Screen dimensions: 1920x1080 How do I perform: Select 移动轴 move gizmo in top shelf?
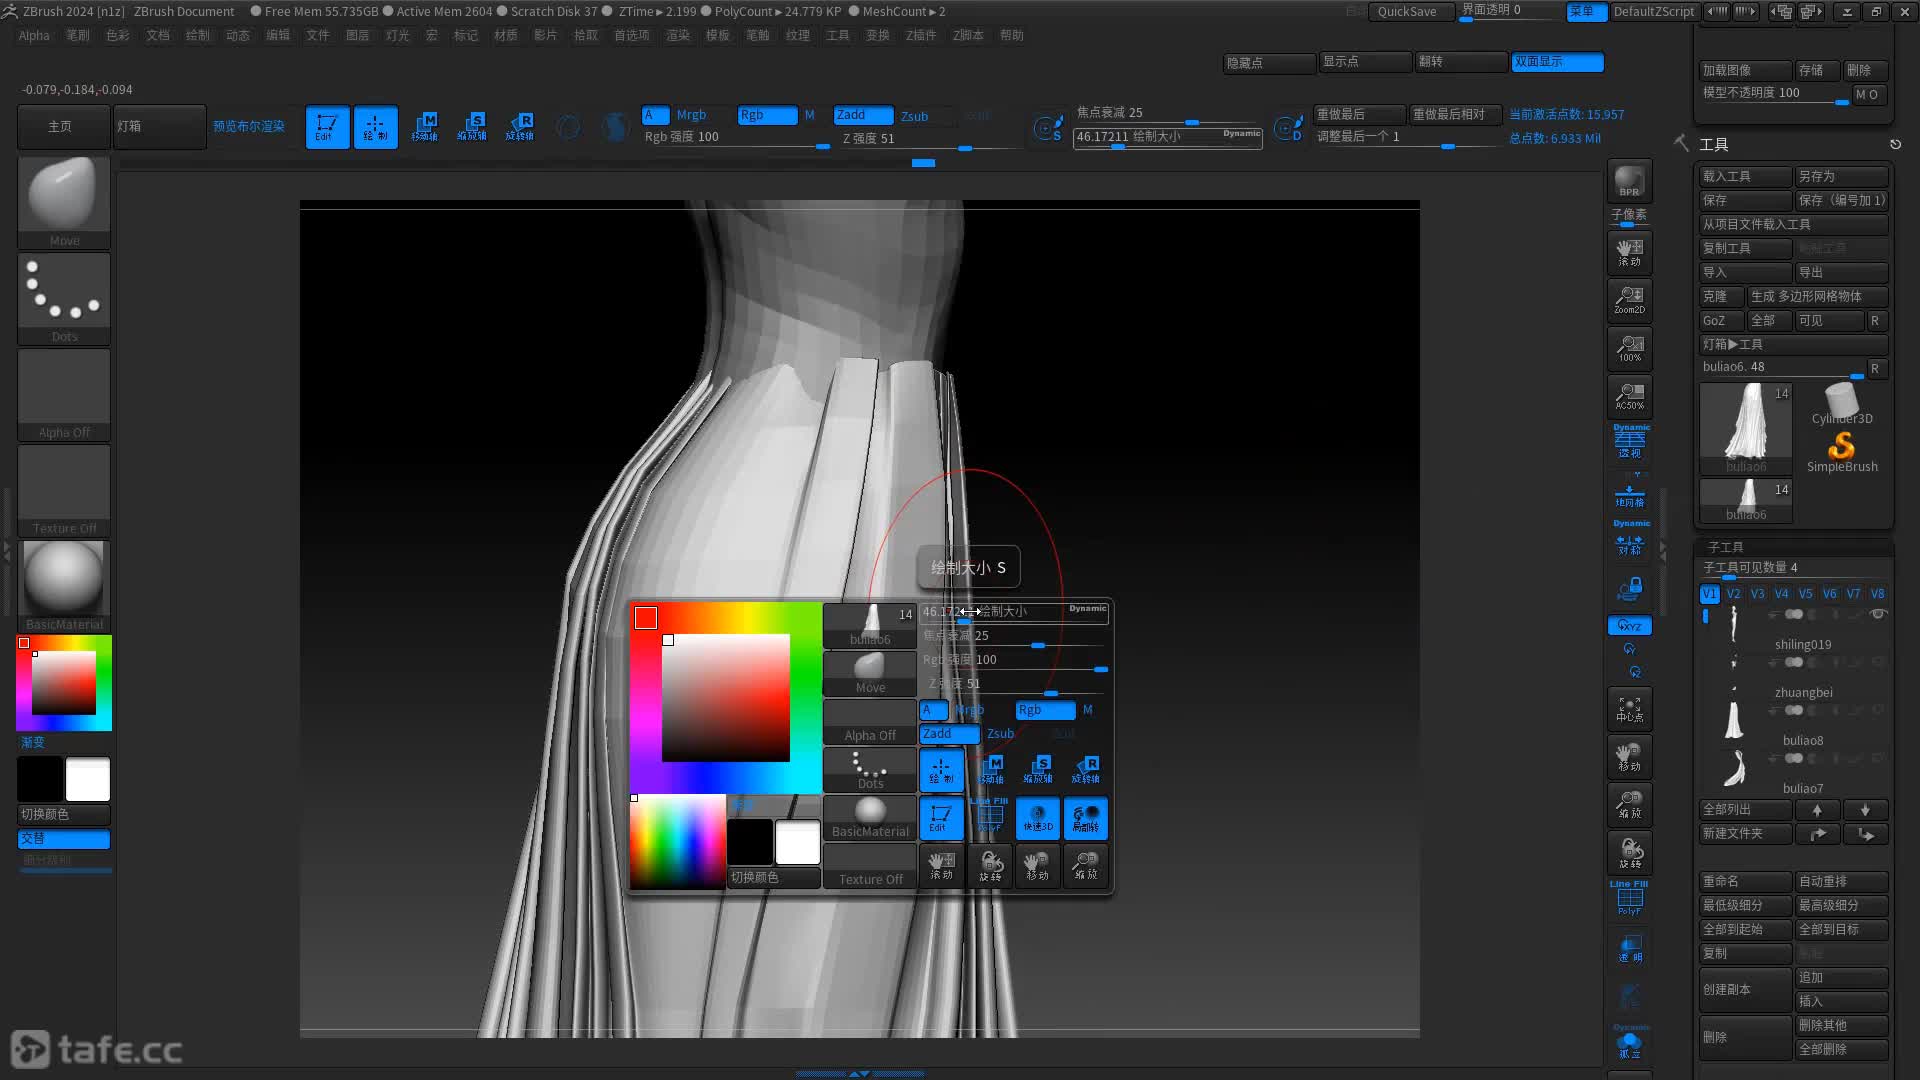[x=424, y=127]
